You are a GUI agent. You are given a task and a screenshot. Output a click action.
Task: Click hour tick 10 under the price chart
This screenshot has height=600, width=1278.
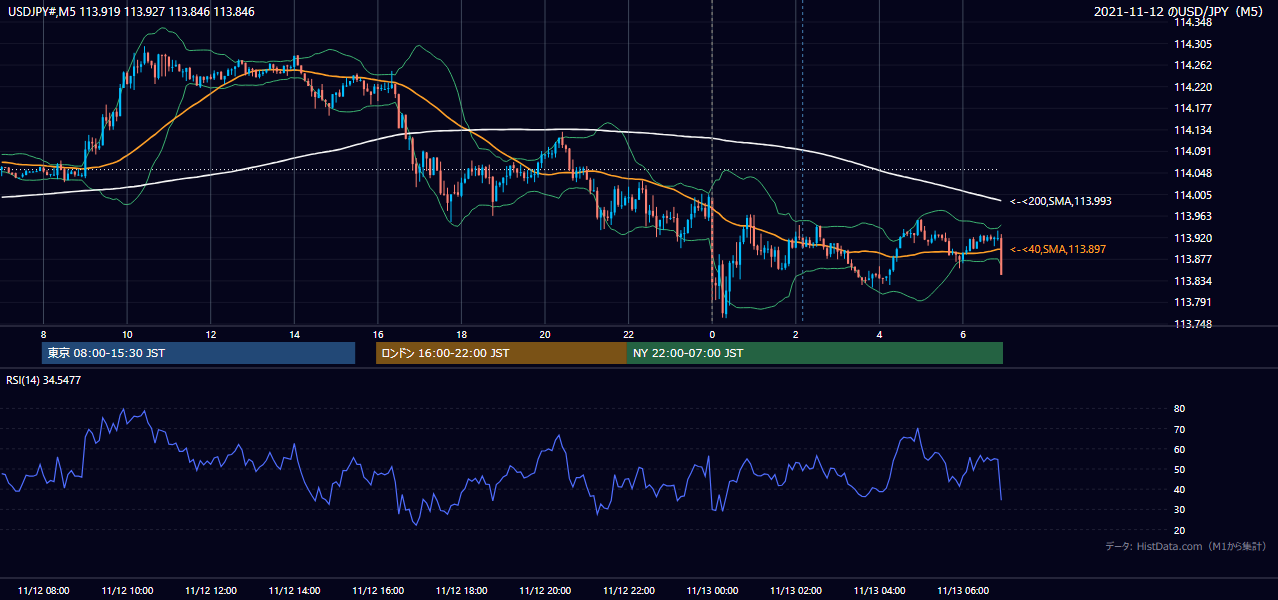point(127,334)
